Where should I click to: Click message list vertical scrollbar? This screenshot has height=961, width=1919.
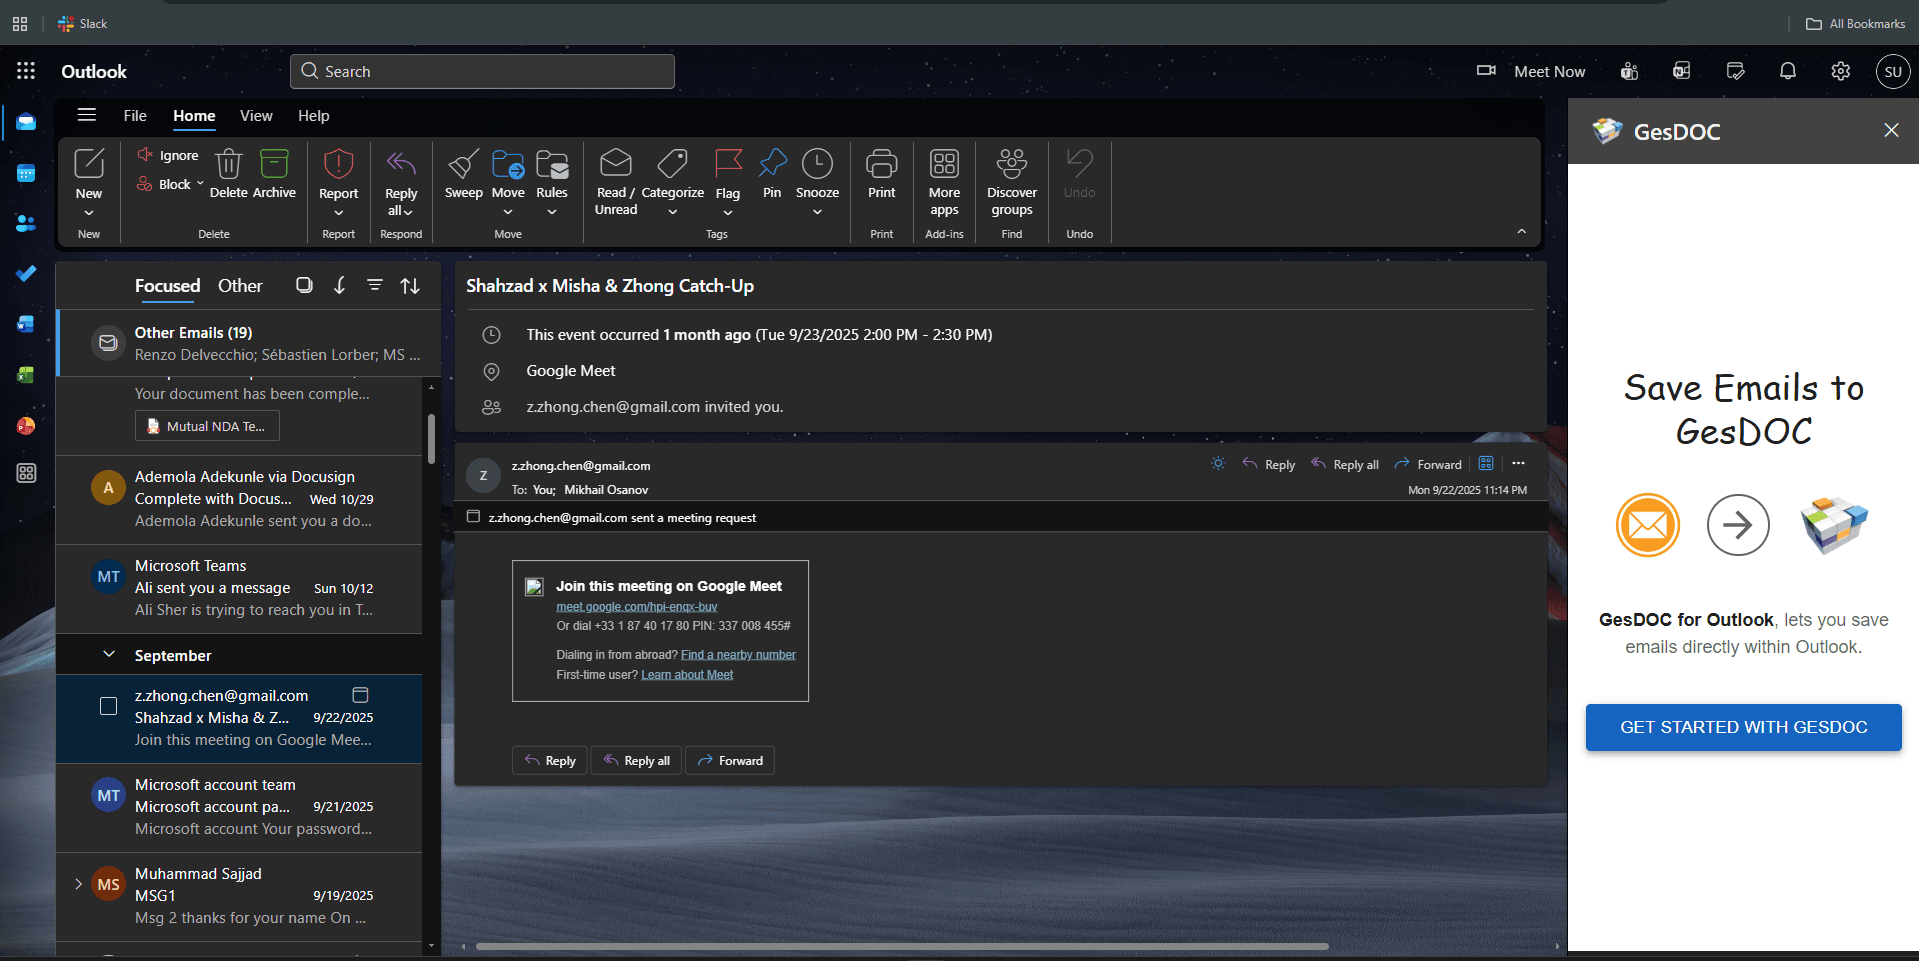(431, 439)
